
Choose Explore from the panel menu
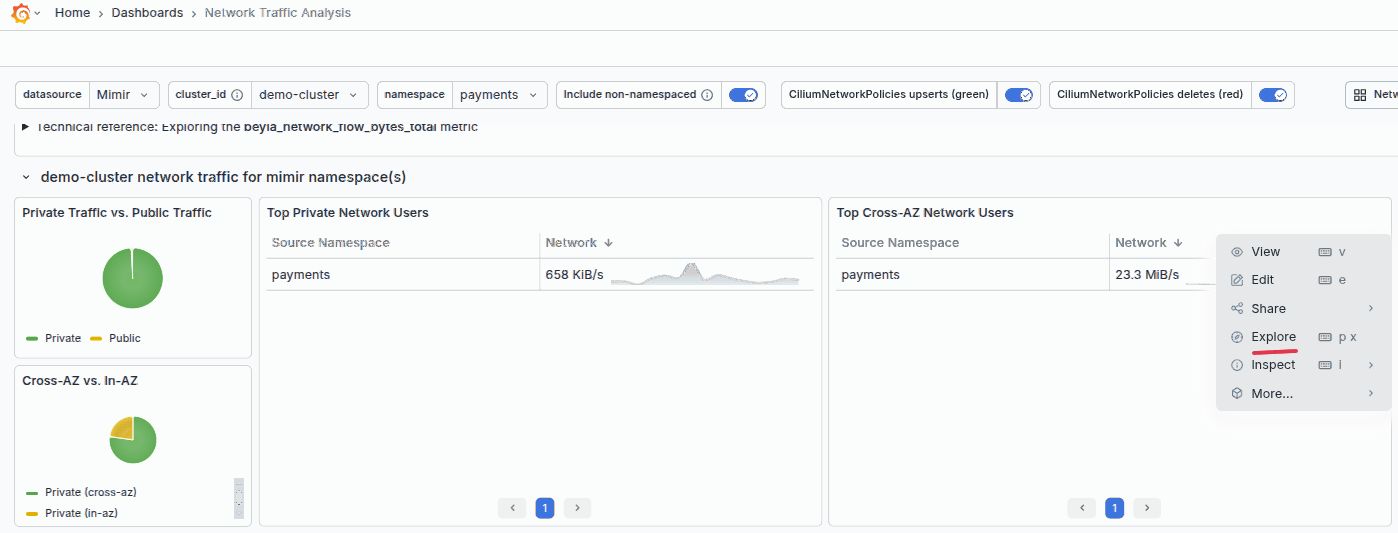(x=1303, y=337)
